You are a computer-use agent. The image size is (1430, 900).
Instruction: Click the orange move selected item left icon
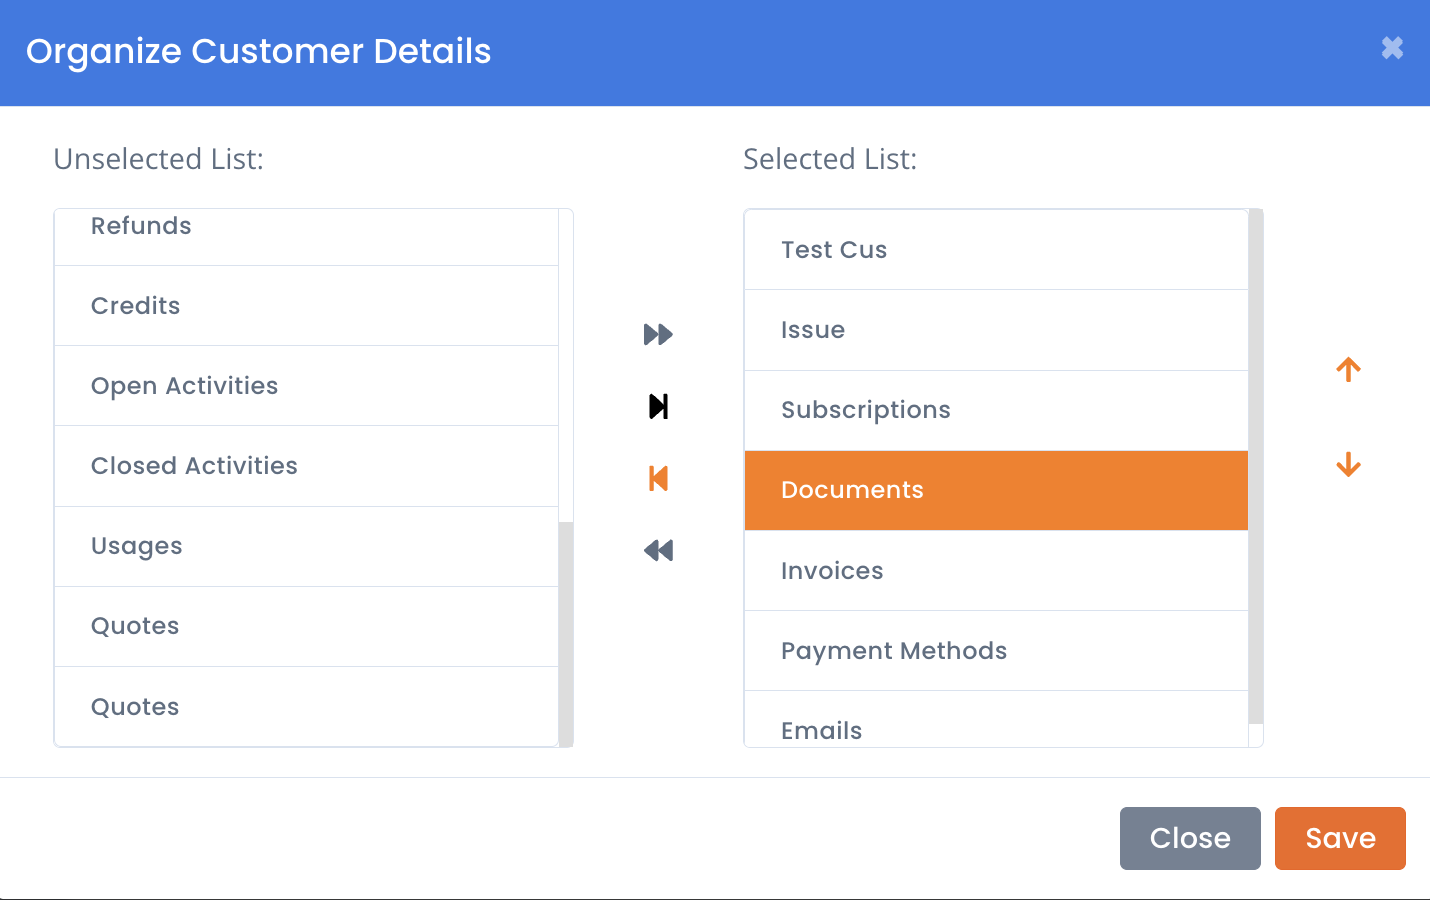[x=658, y=478]
